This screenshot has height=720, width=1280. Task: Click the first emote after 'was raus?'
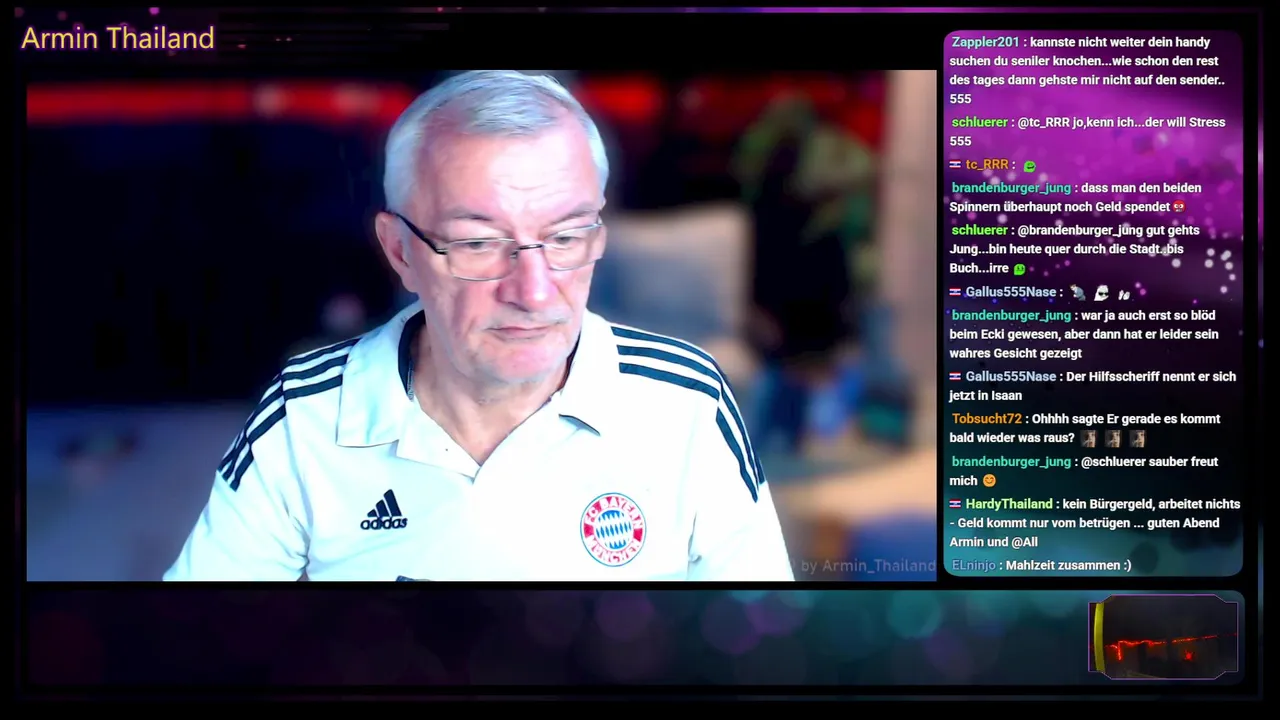pyautogui.click(x=1088, y=438)
